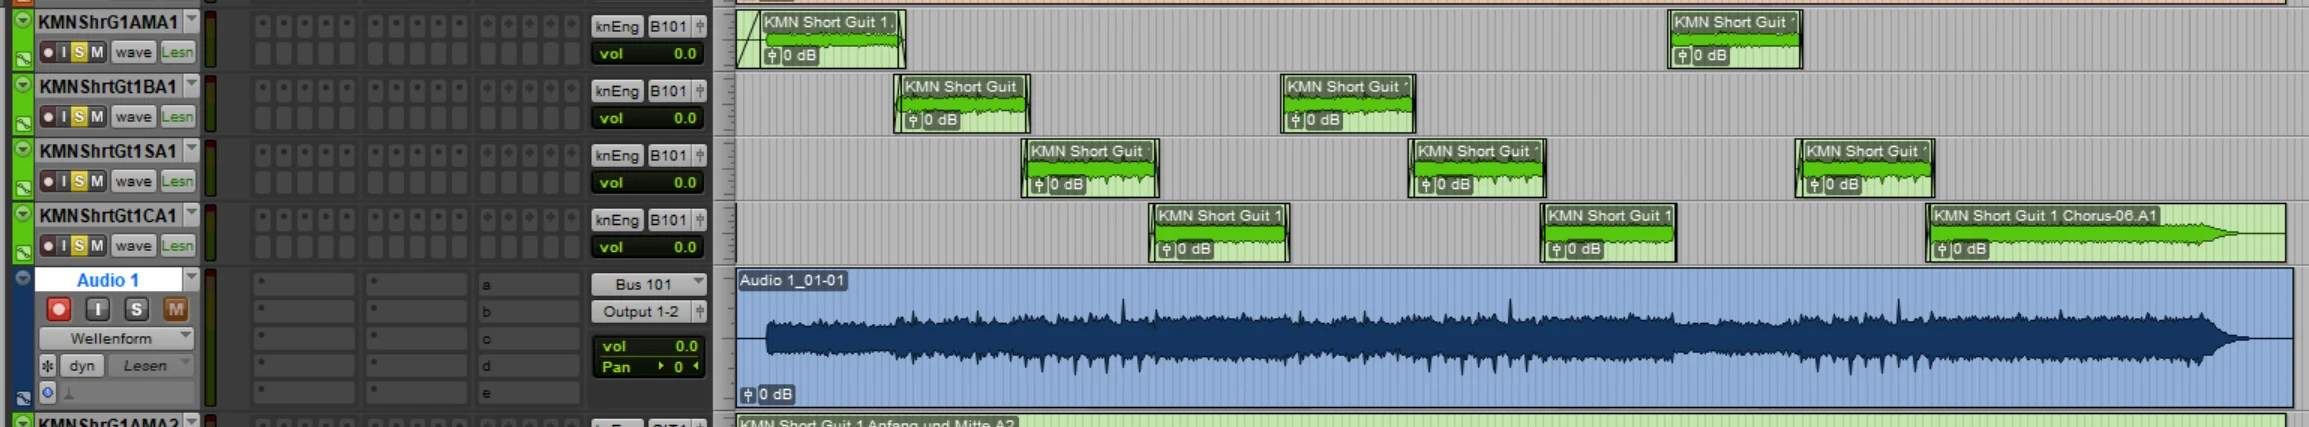Screen dimensions: 2309x427
Task: Click wave view button on KMNShrG1AMA1
Action: click(132, 52)
